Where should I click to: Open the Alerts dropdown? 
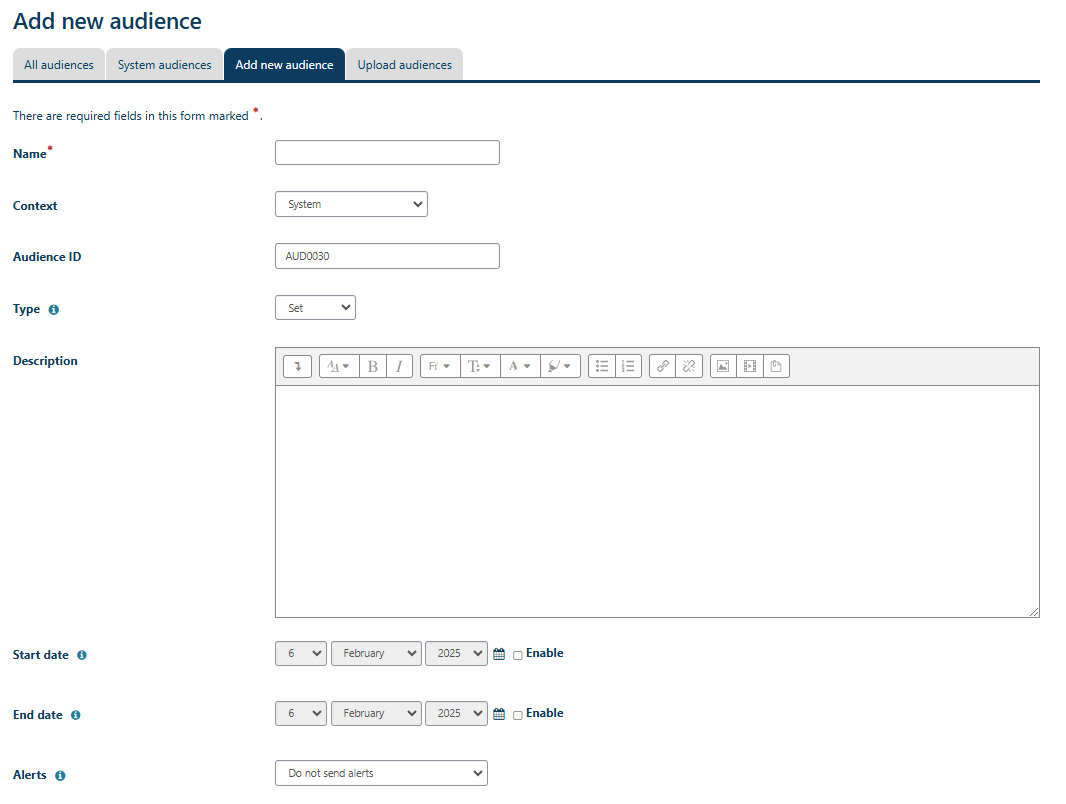click(x=381, y=773)
